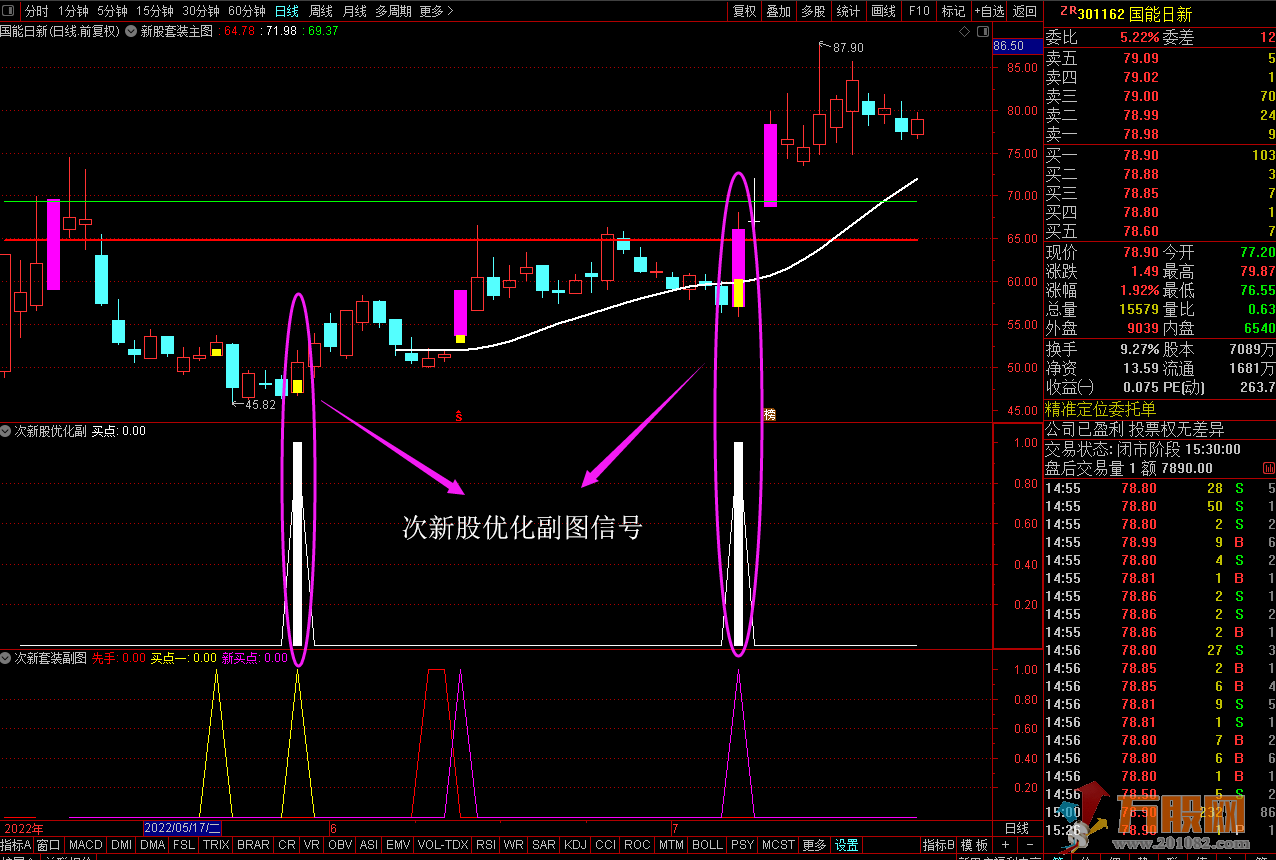Expand the 更多 periods dropdown at top

436,11
